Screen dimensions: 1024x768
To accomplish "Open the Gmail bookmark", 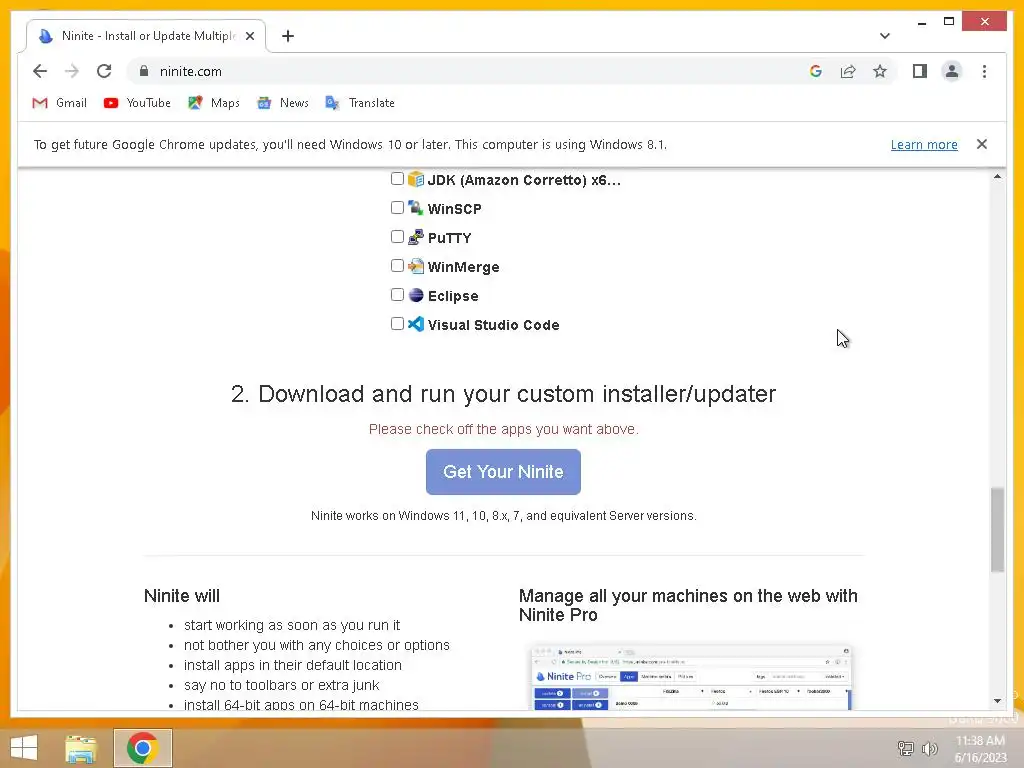I will [59, 103].
